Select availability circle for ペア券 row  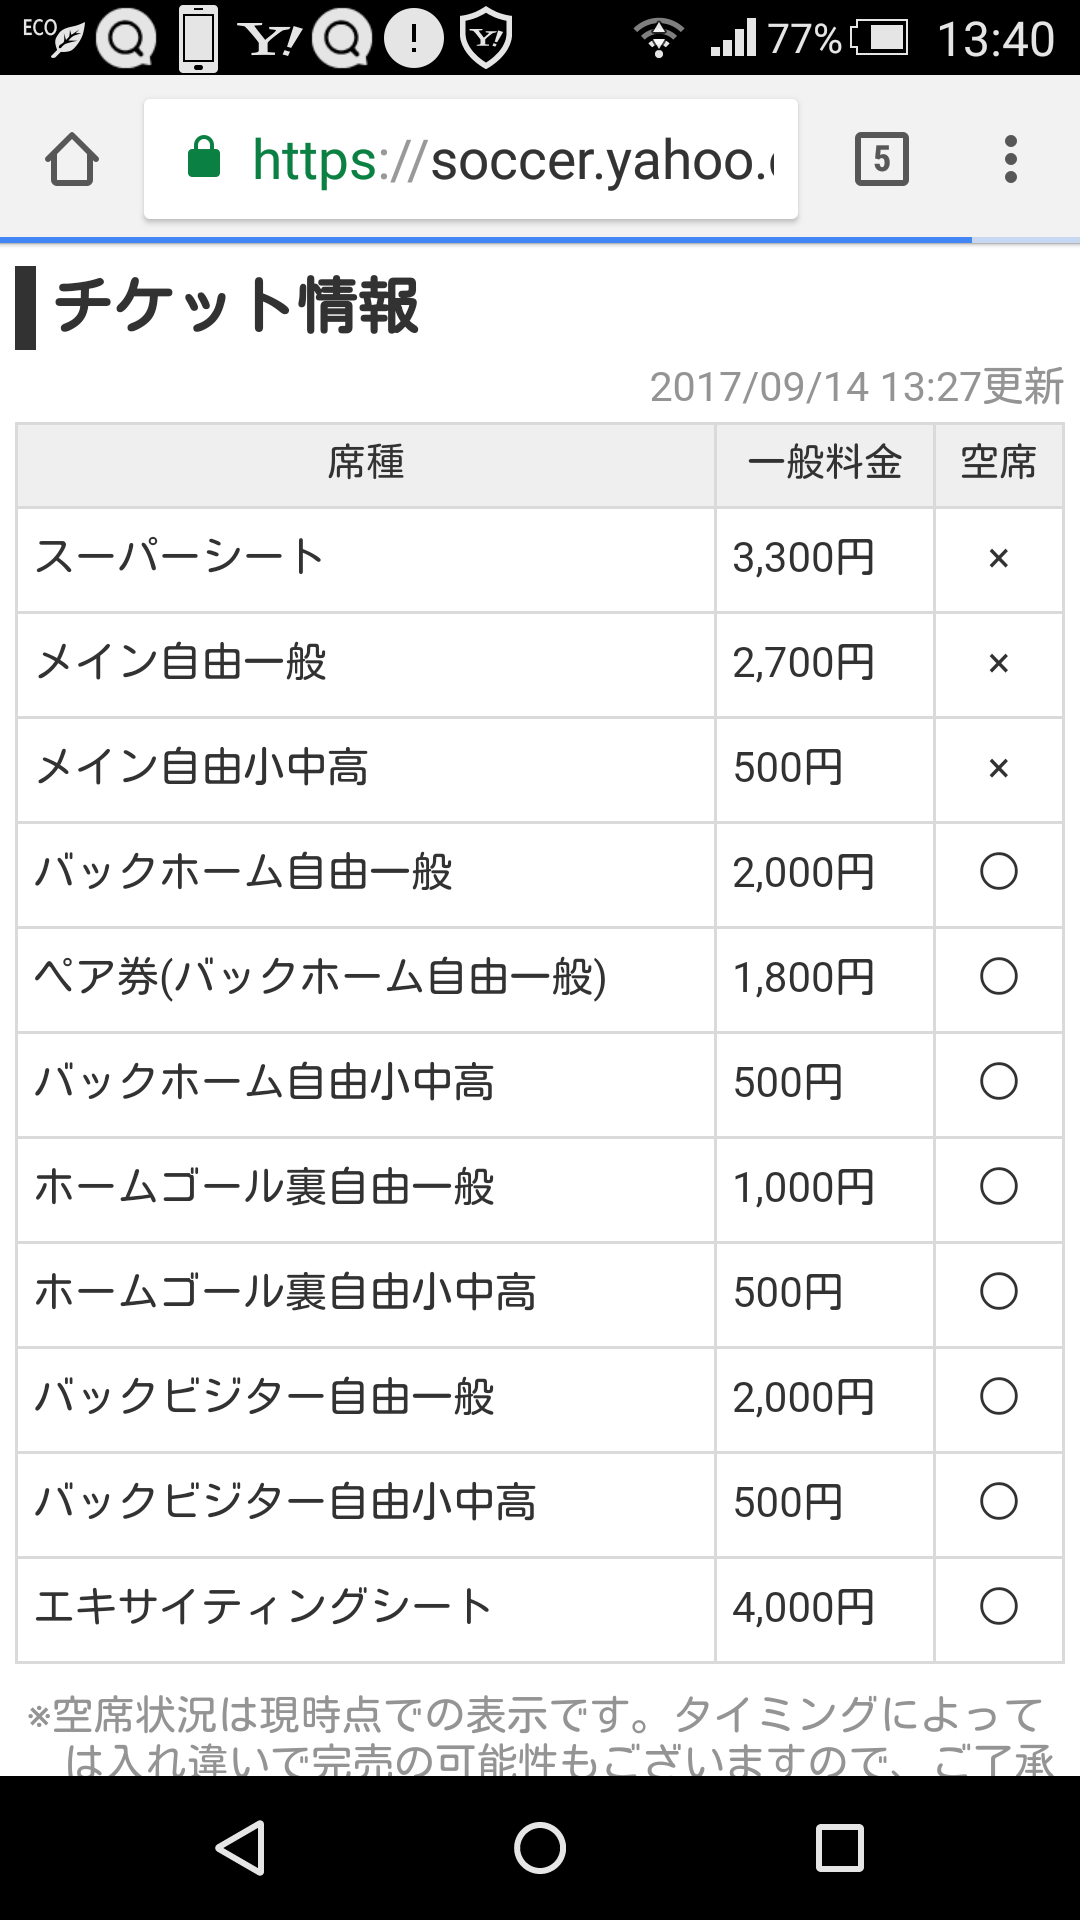pos(998,977)
